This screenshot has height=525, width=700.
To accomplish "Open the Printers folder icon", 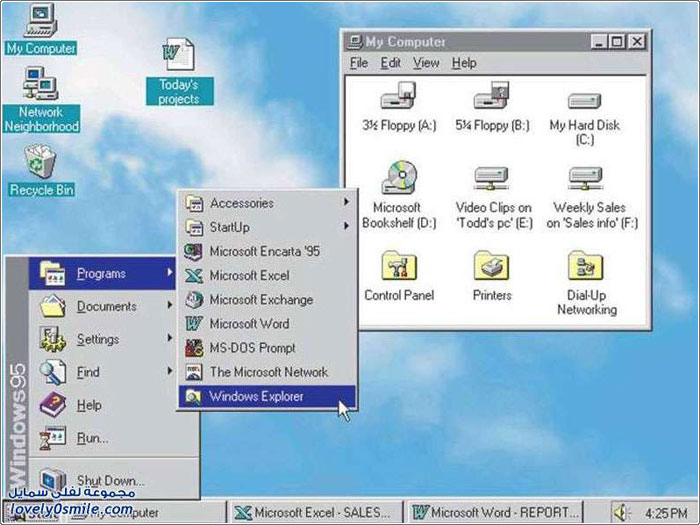I will point(492,267).
